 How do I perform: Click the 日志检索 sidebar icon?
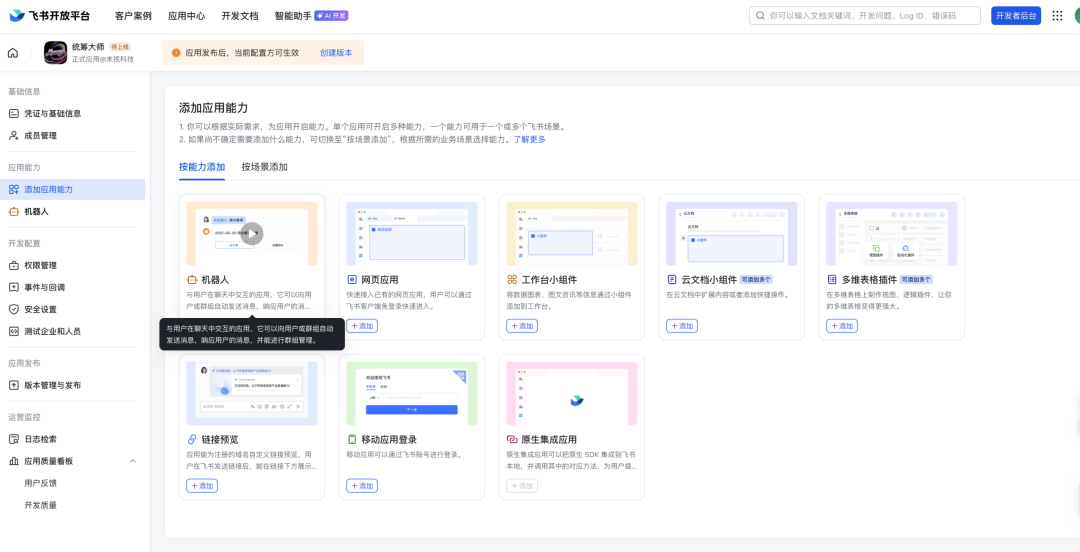[13, 439]
